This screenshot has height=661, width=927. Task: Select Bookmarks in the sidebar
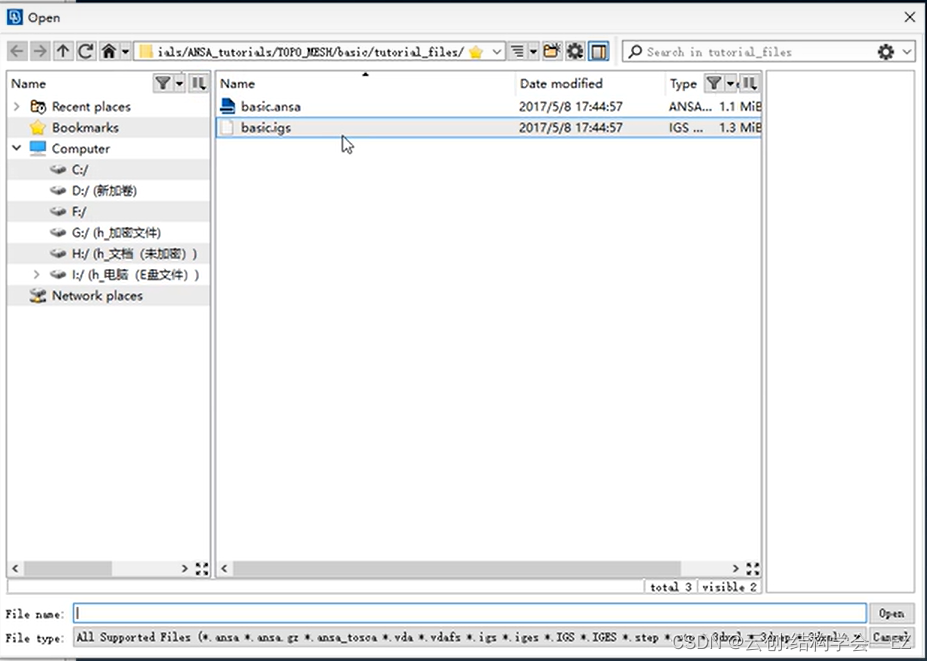[85, 128]
